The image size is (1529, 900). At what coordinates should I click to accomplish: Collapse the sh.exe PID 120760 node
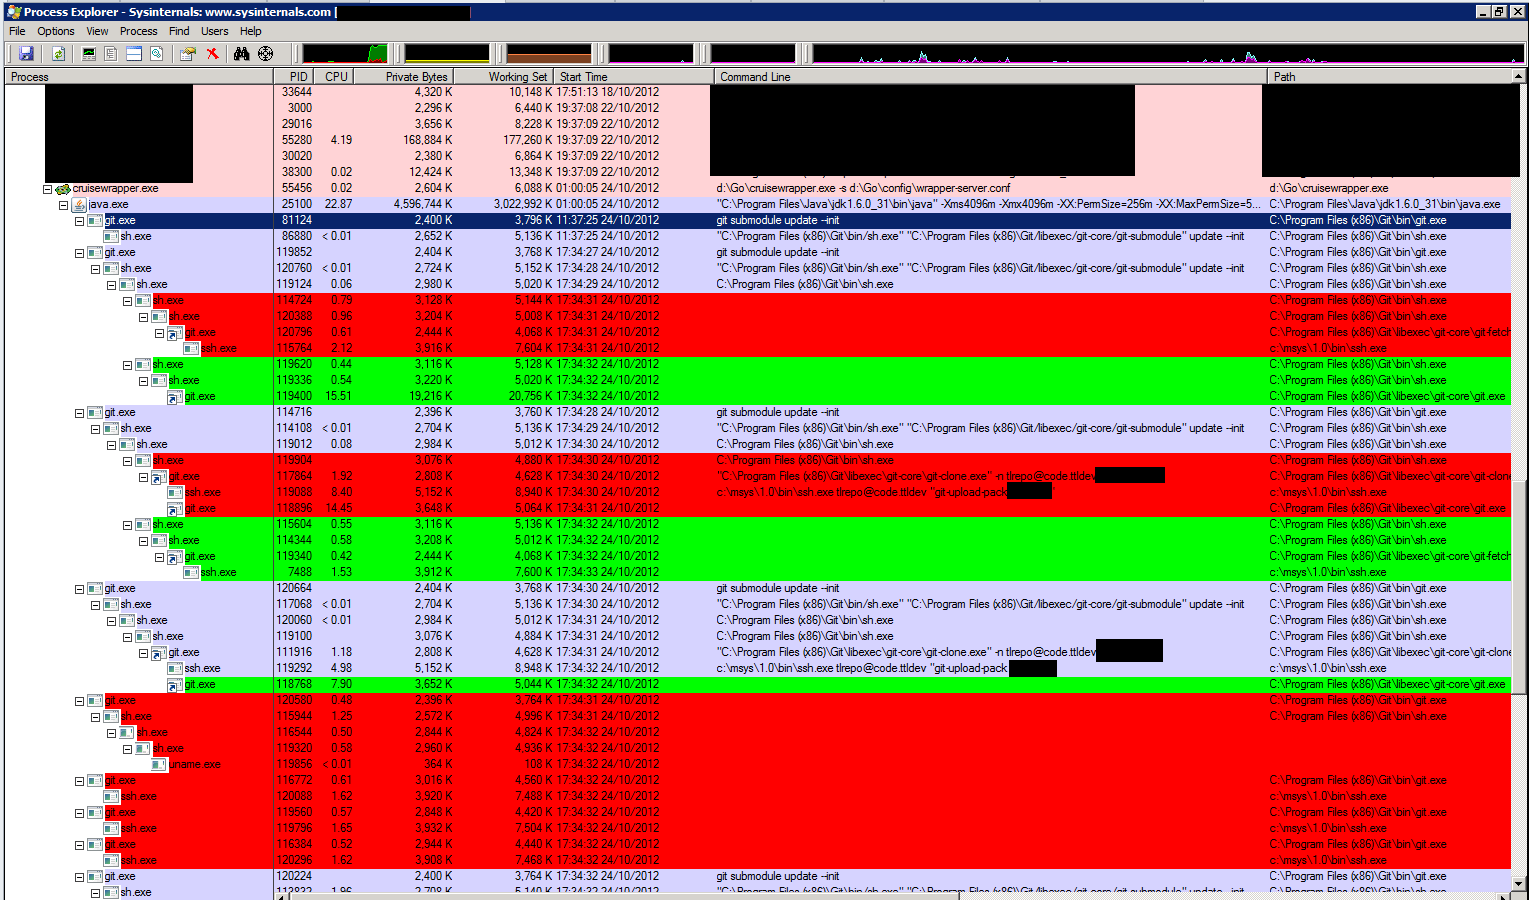95,268
